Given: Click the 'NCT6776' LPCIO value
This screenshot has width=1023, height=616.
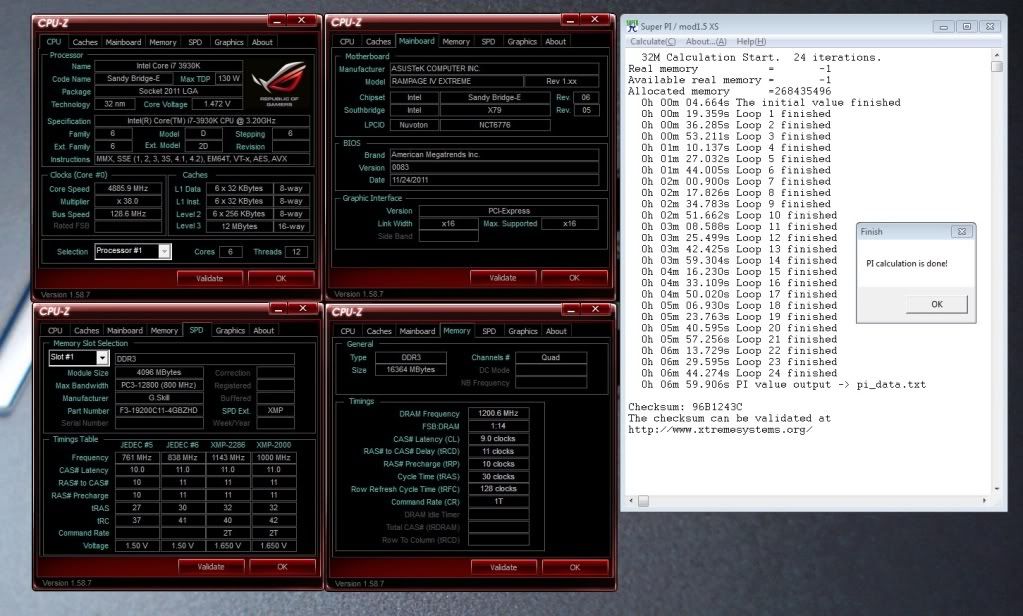Looking at the screenshot, I should click(x=495, y=125).
